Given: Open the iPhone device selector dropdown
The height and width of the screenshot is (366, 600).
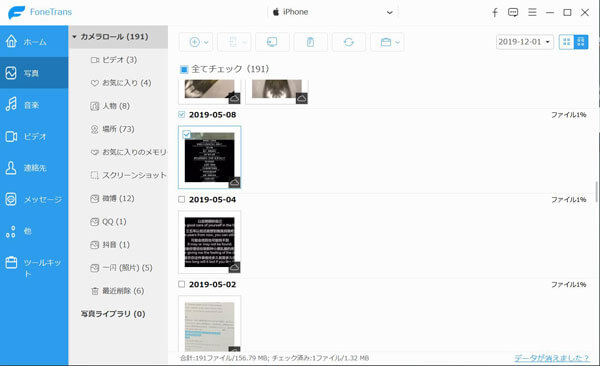Looking at the screenshot, I should (333, 12).
